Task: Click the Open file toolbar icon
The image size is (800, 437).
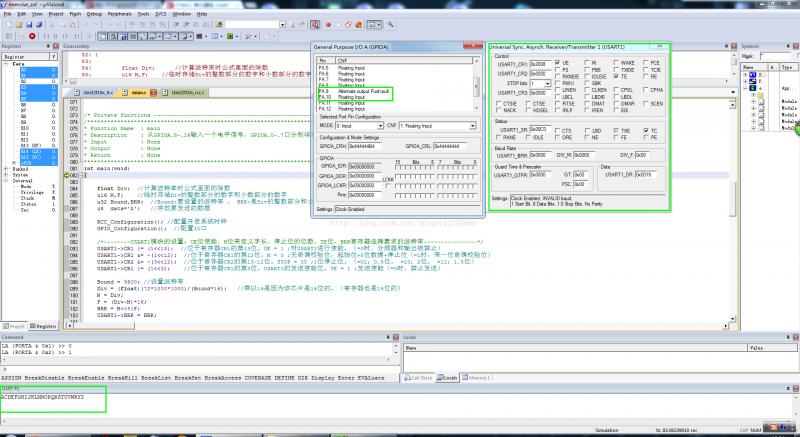Action: coord(18,25)
